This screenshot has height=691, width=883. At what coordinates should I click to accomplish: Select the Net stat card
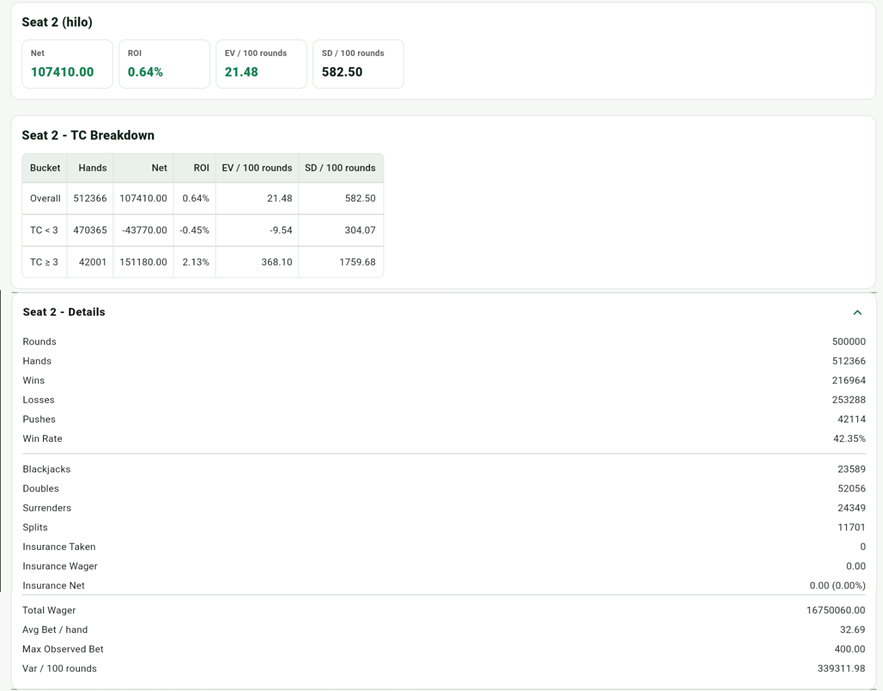(67, 64)
